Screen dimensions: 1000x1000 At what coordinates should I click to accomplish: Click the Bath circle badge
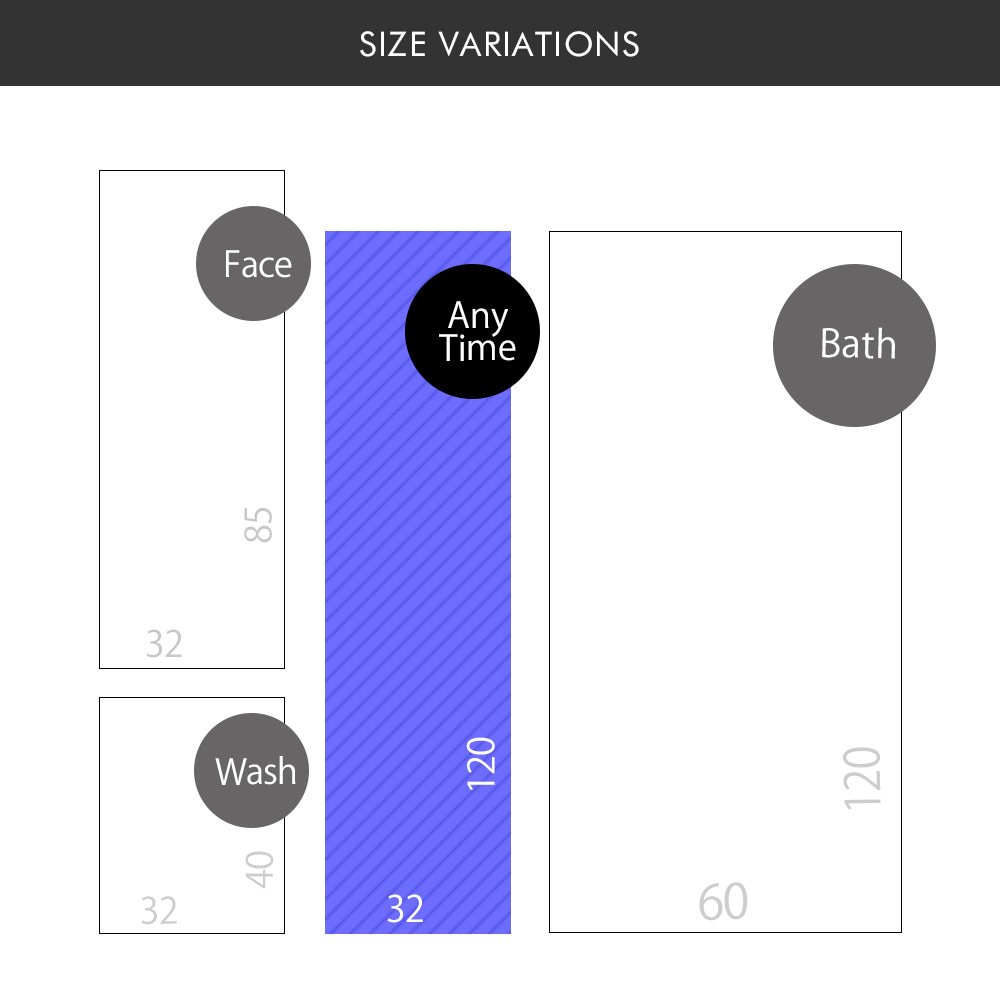pos(854,345)
